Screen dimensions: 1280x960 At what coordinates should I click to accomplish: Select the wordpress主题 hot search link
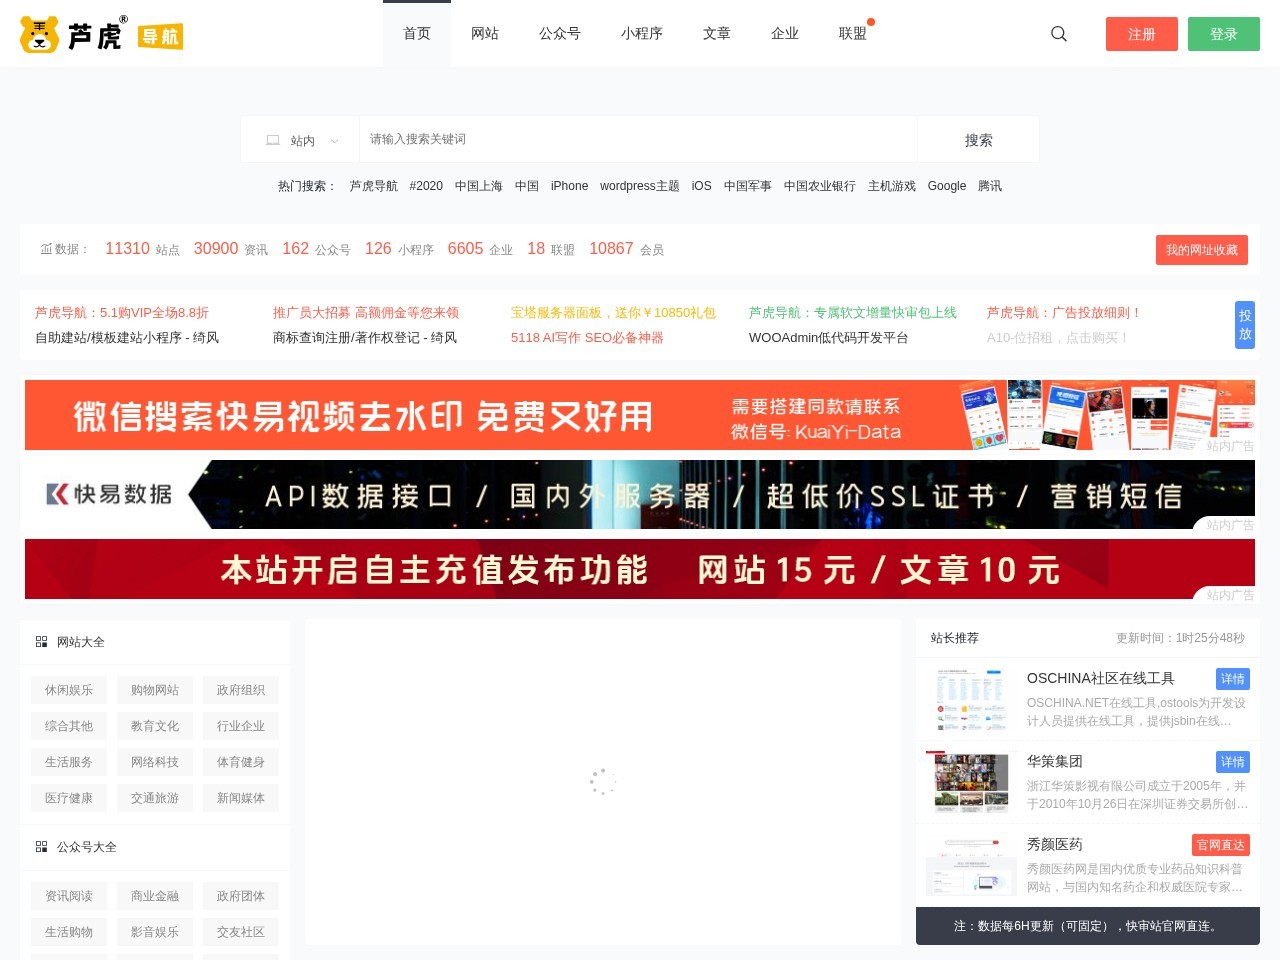pyautogui.click(x=639, y=186)
